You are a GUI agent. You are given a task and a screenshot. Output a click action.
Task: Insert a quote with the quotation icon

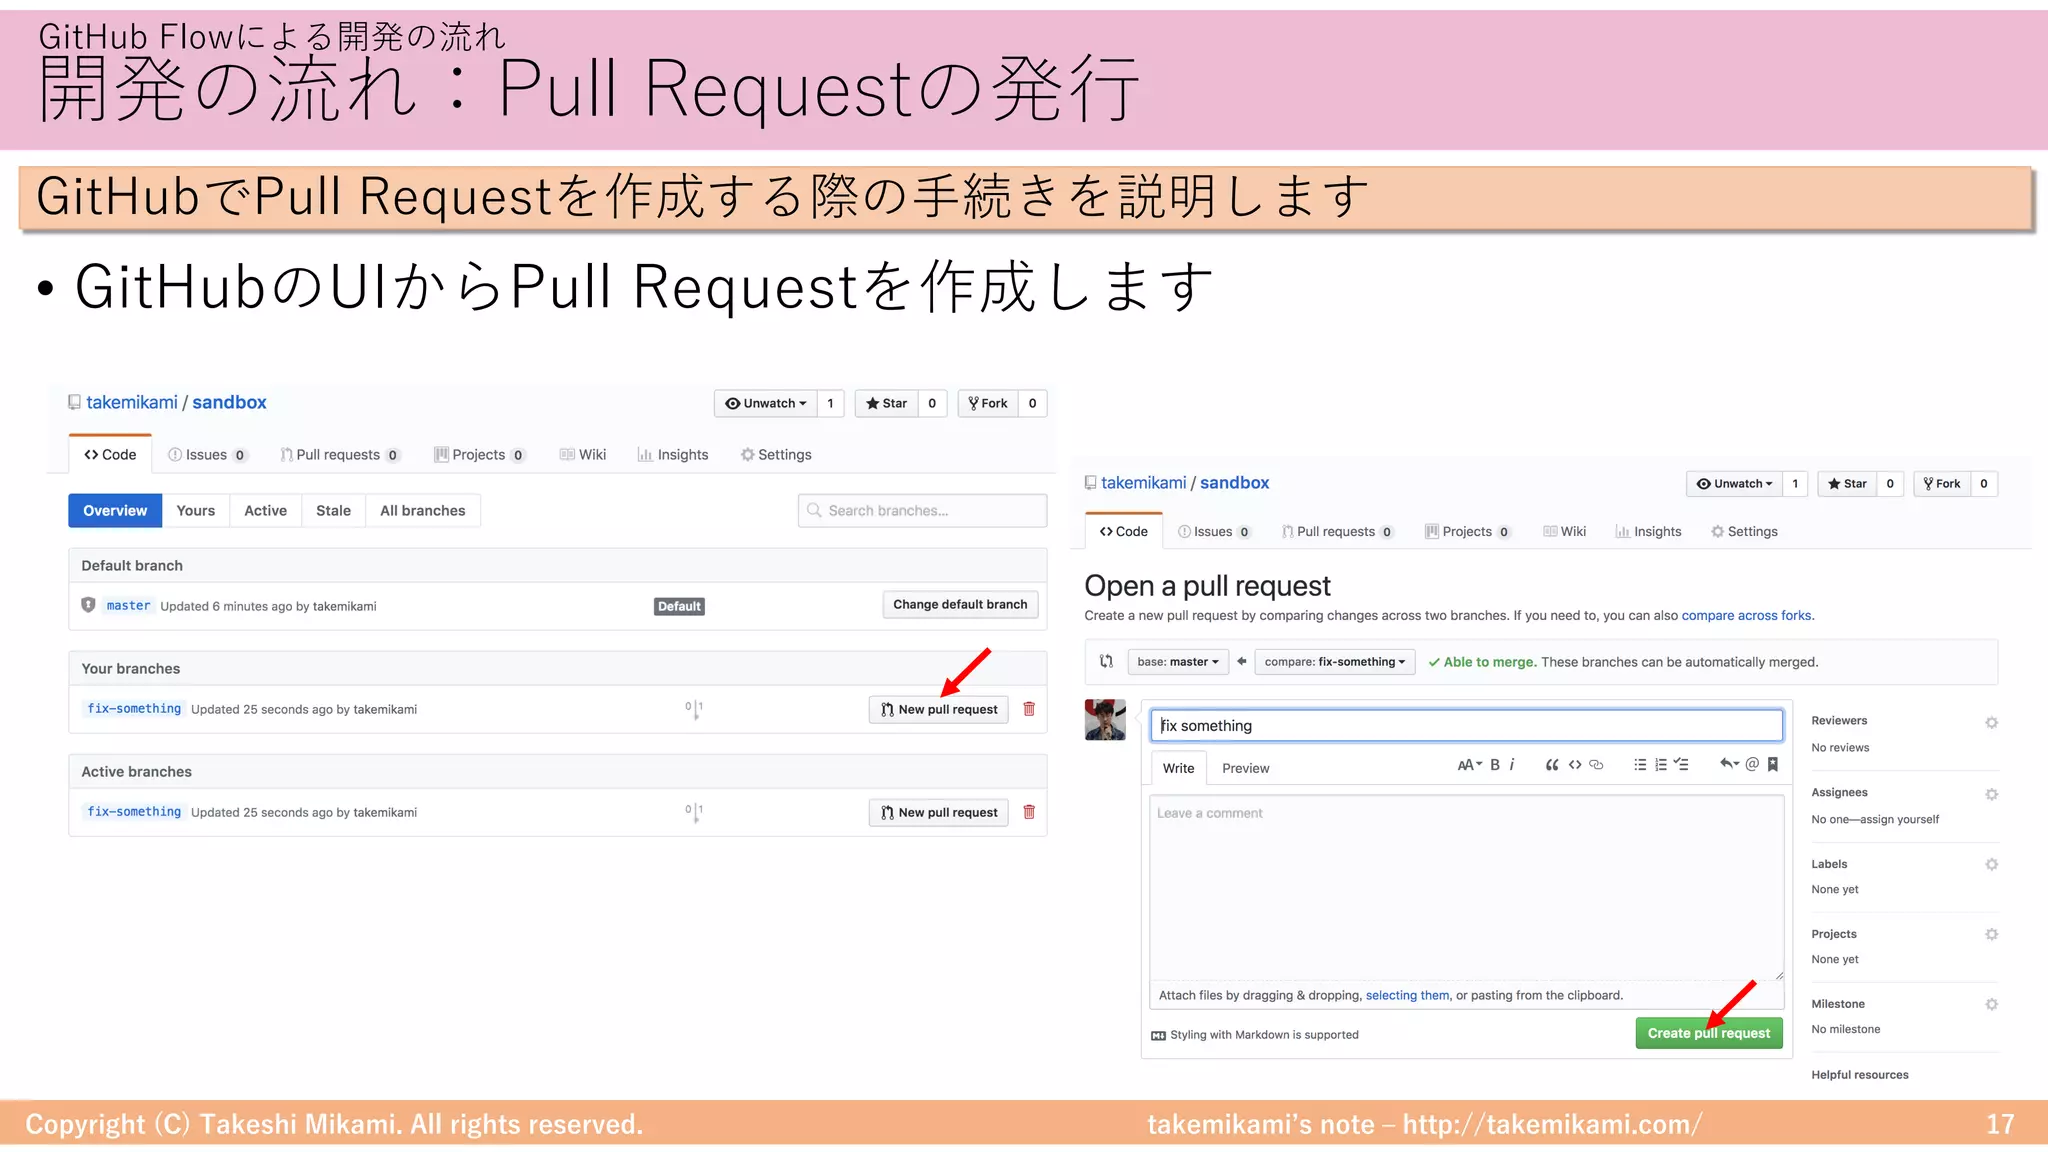1552,765
